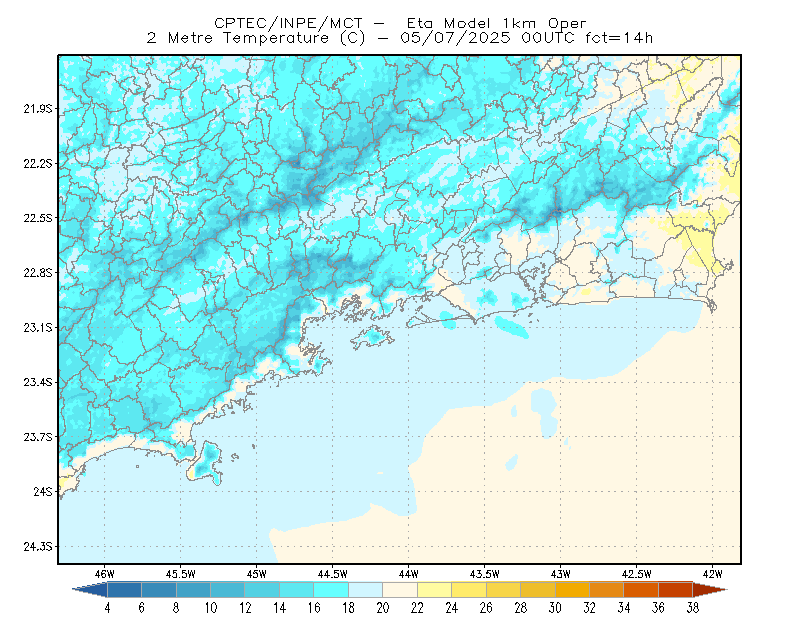Click the orange 32-34 legend swatch
Screen dimensions: 800x618
[606, 589]
